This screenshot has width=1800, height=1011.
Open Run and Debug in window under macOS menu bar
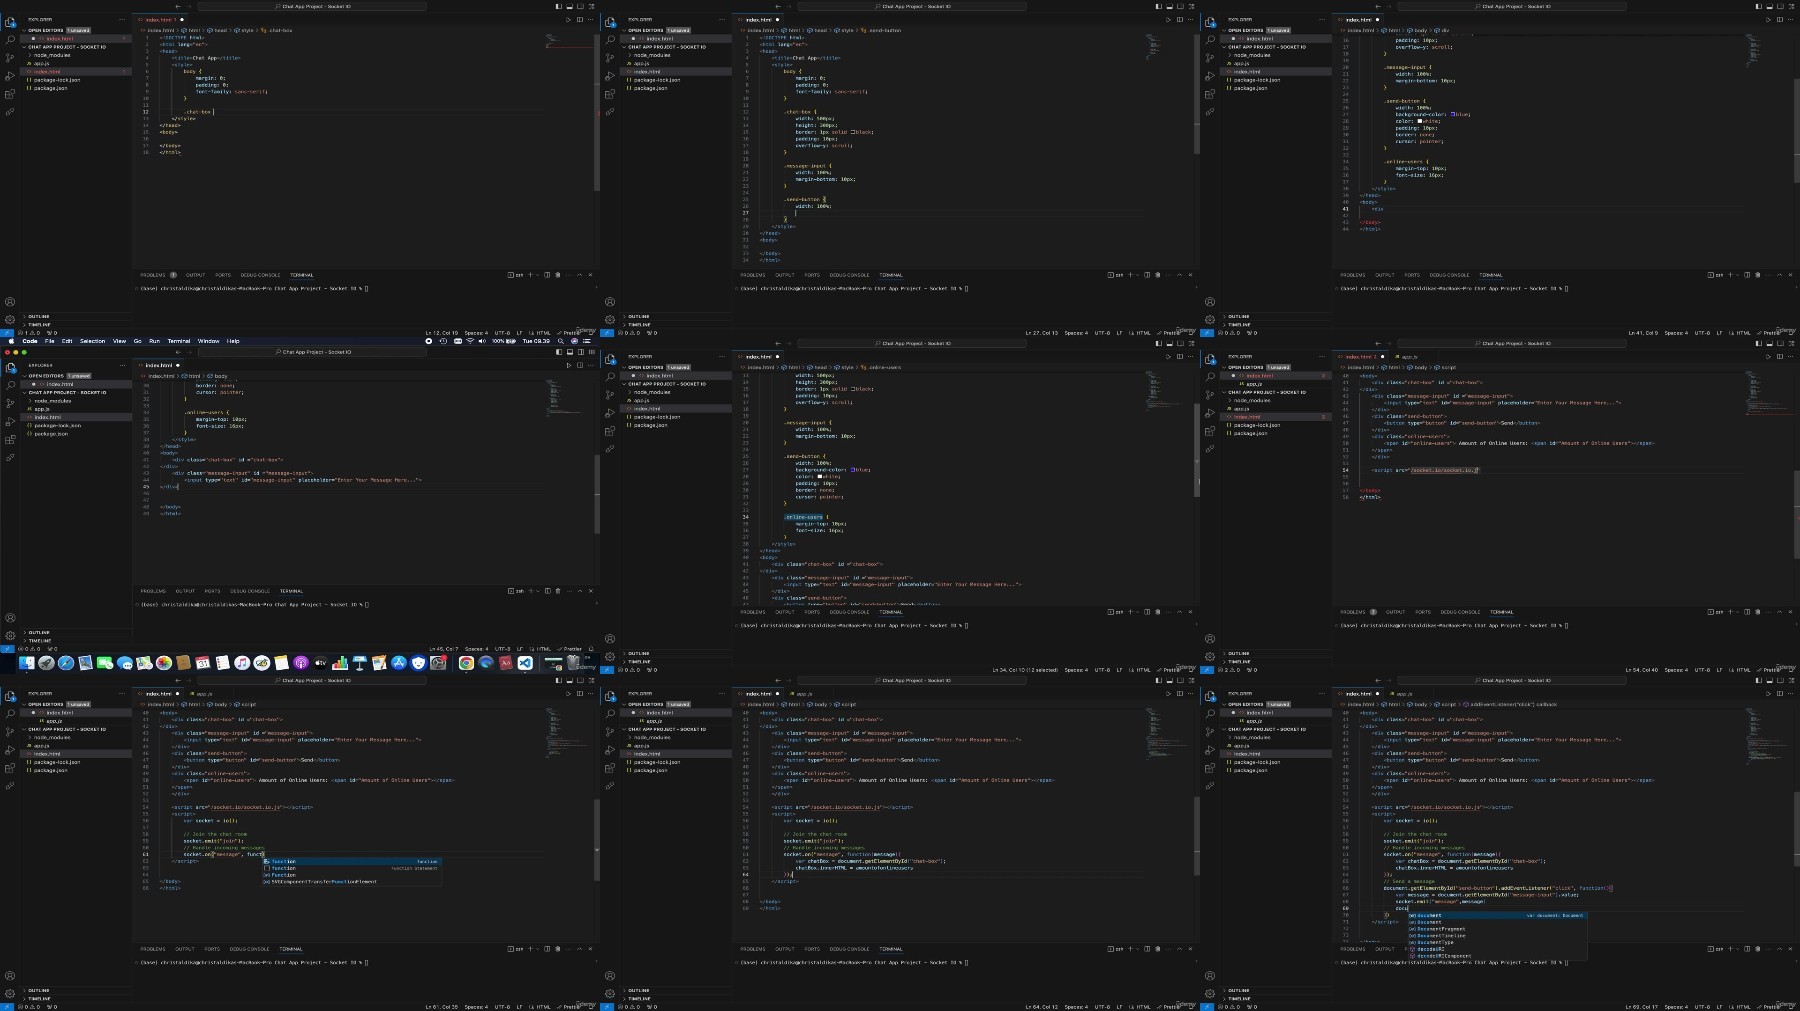(10, 421)
